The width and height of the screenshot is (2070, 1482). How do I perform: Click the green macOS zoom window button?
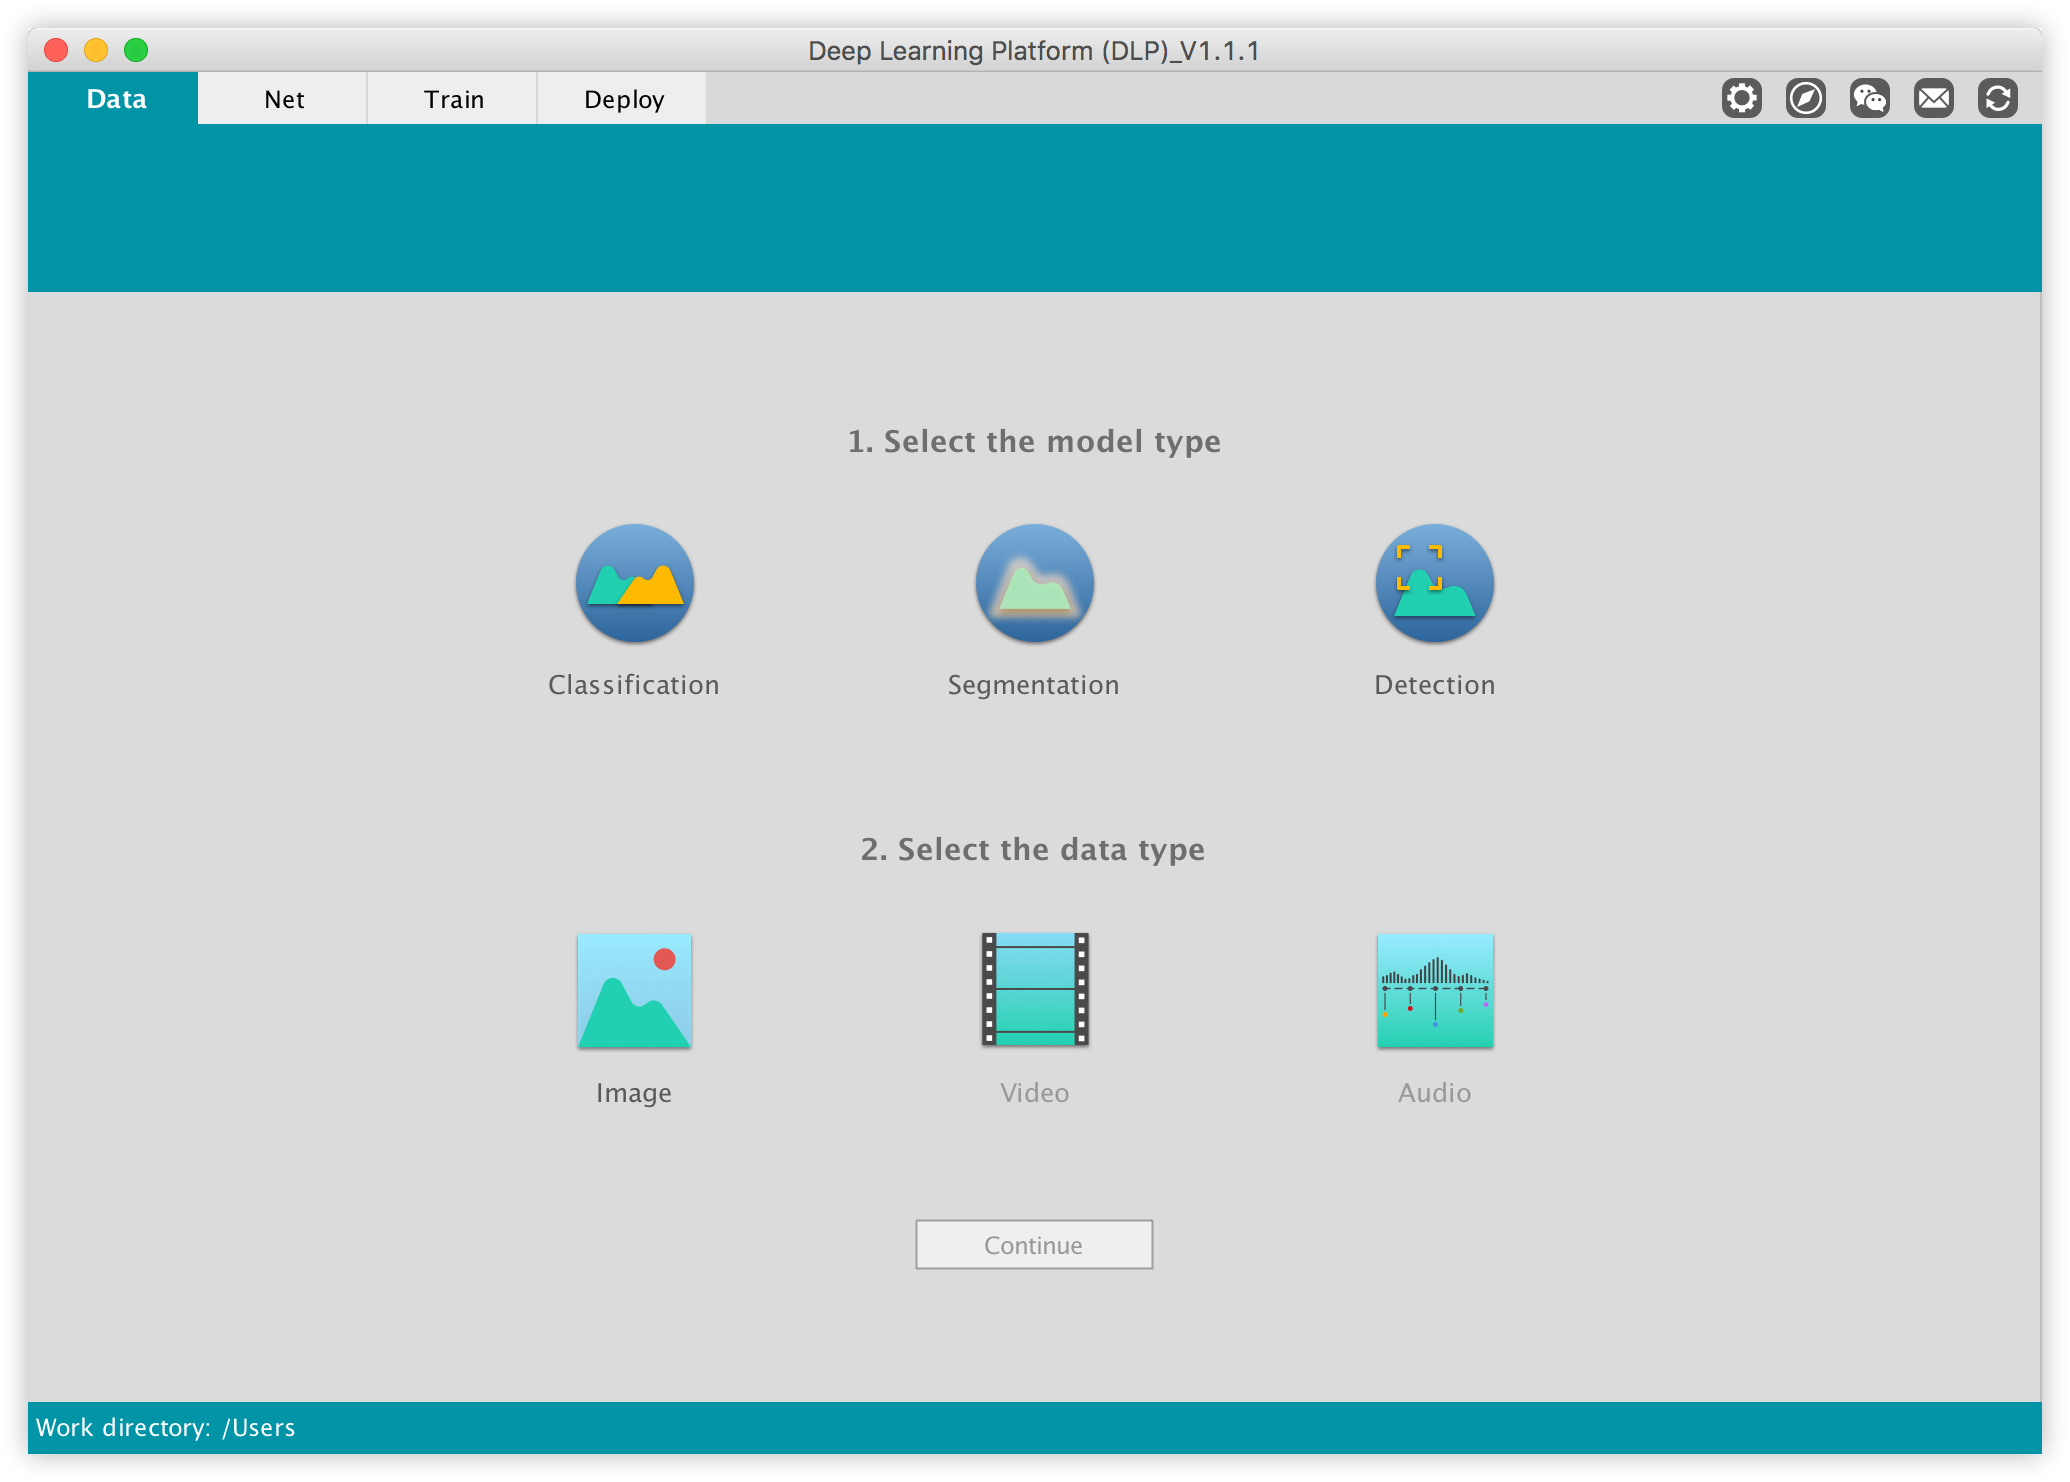pyautogui.click(x=136, y=50)
